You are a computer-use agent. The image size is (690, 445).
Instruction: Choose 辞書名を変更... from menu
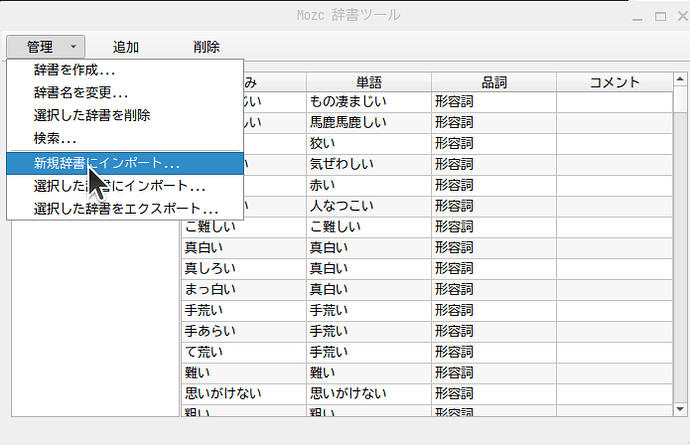[125, 93]
